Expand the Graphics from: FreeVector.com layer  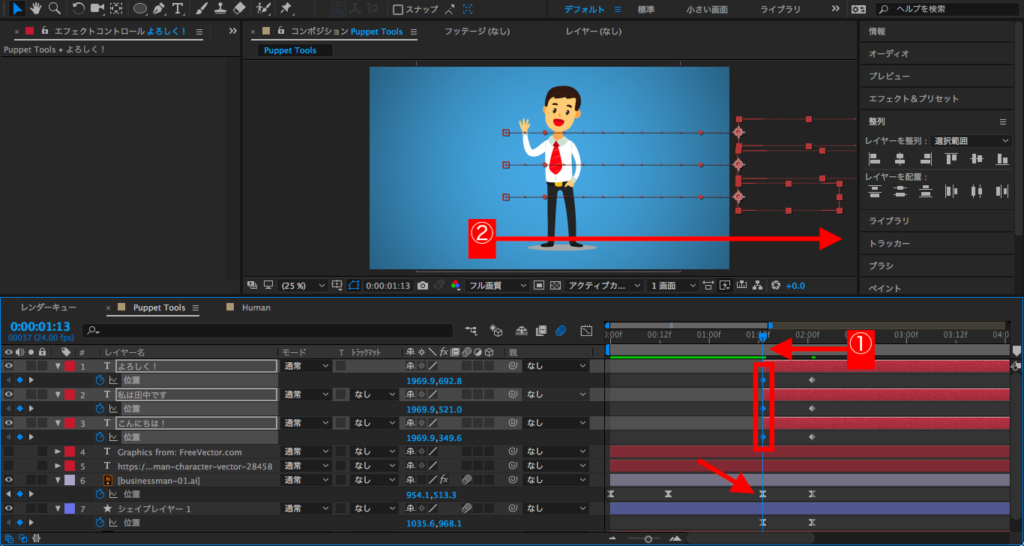pyautogui.click(x=57, y=452)
